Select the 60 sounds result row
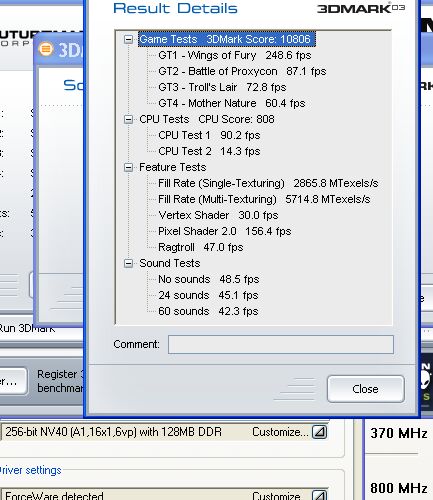 tap(208, 311)
